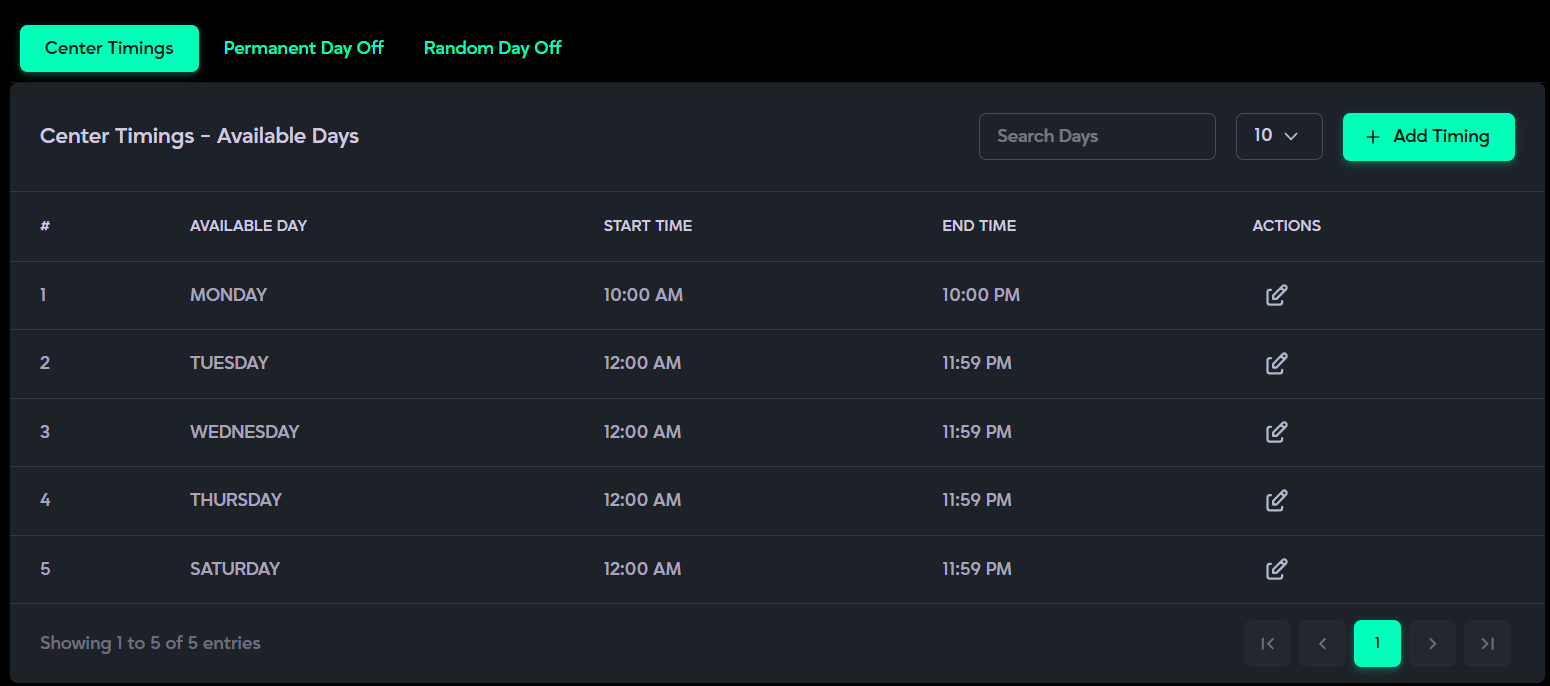The image size is (1550, 686).
Task: Edit the Tuesday timing row
Action: point(1276,364)
